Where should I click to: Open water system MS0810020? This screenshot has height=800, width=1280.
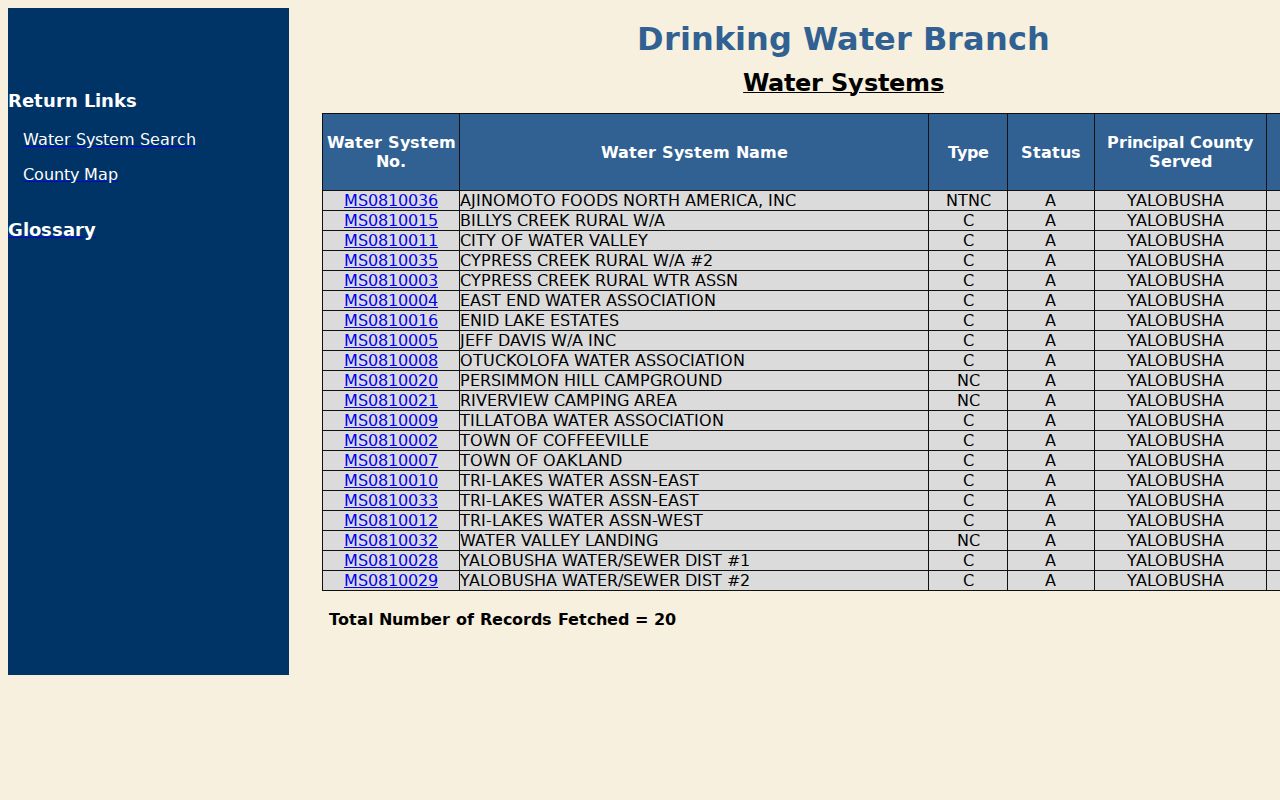(x=391, y=380)
